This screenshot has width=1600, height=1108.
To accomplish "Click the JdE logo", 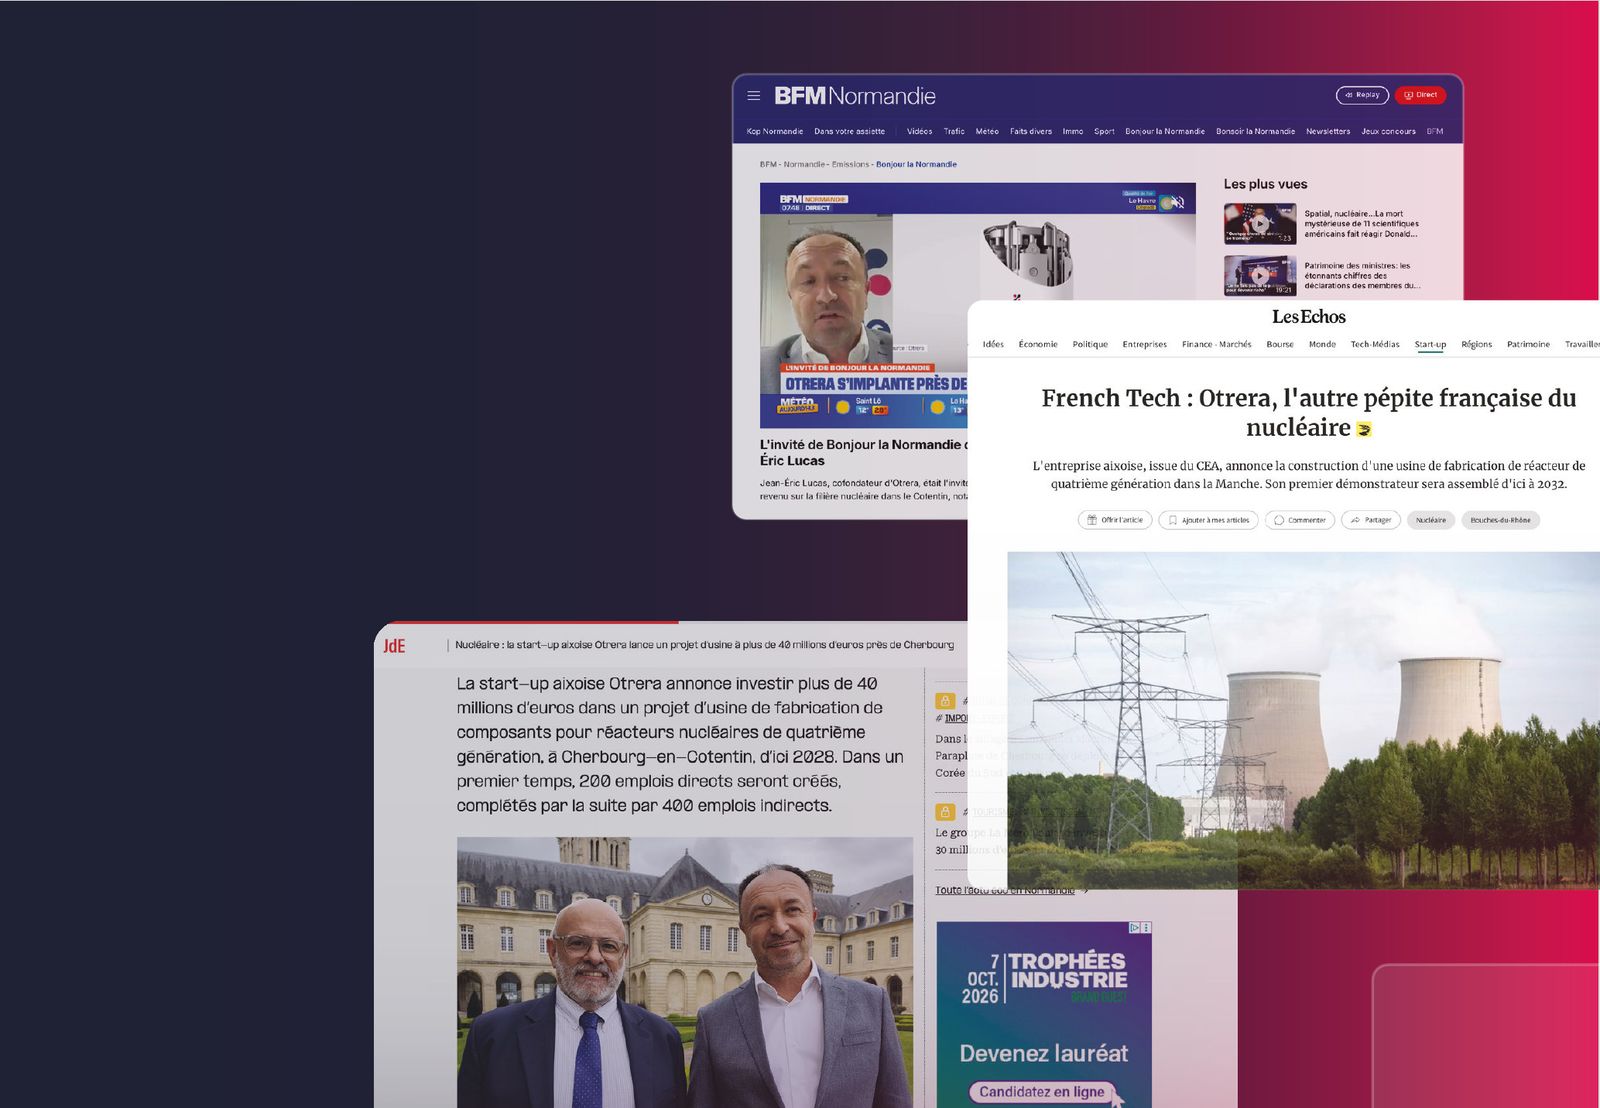I will point(394,646).
